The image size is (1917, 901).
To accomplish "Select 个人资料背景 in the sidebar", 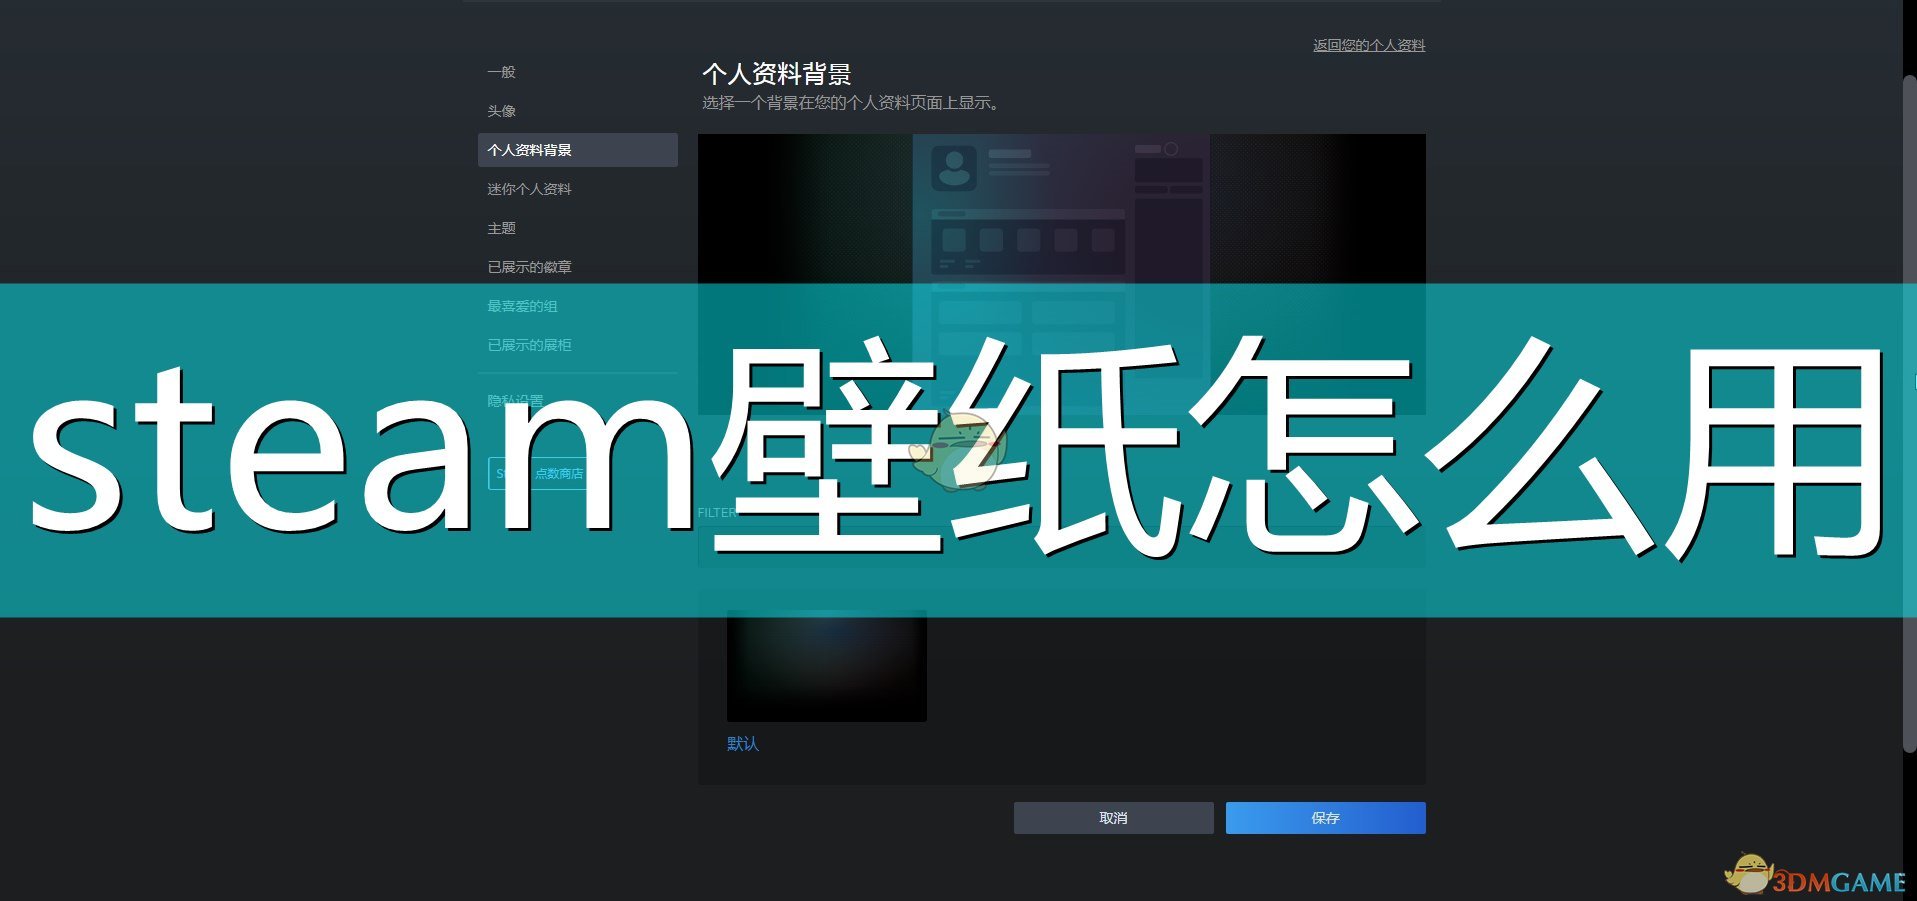I will [578, 150].
